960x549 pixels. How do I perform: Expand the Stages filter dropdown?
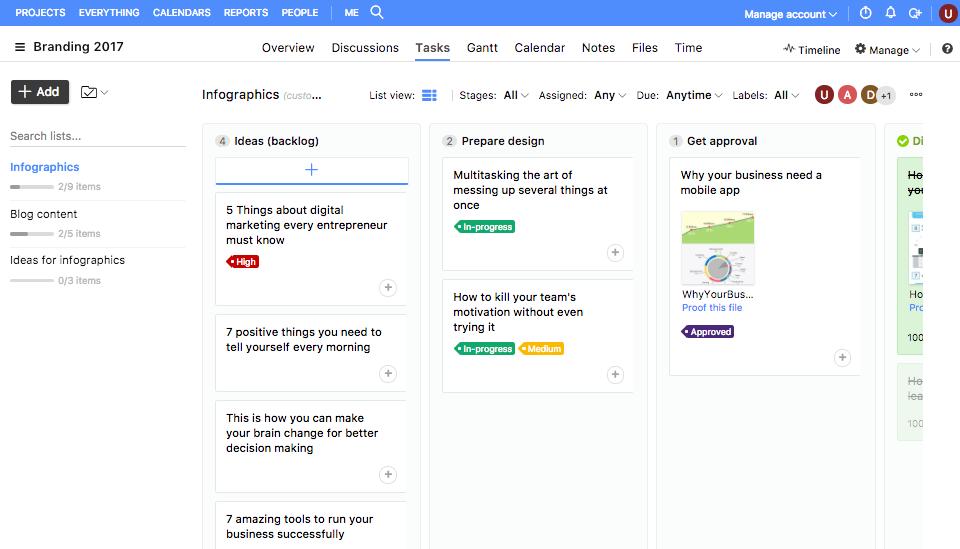tap(516, 95)
